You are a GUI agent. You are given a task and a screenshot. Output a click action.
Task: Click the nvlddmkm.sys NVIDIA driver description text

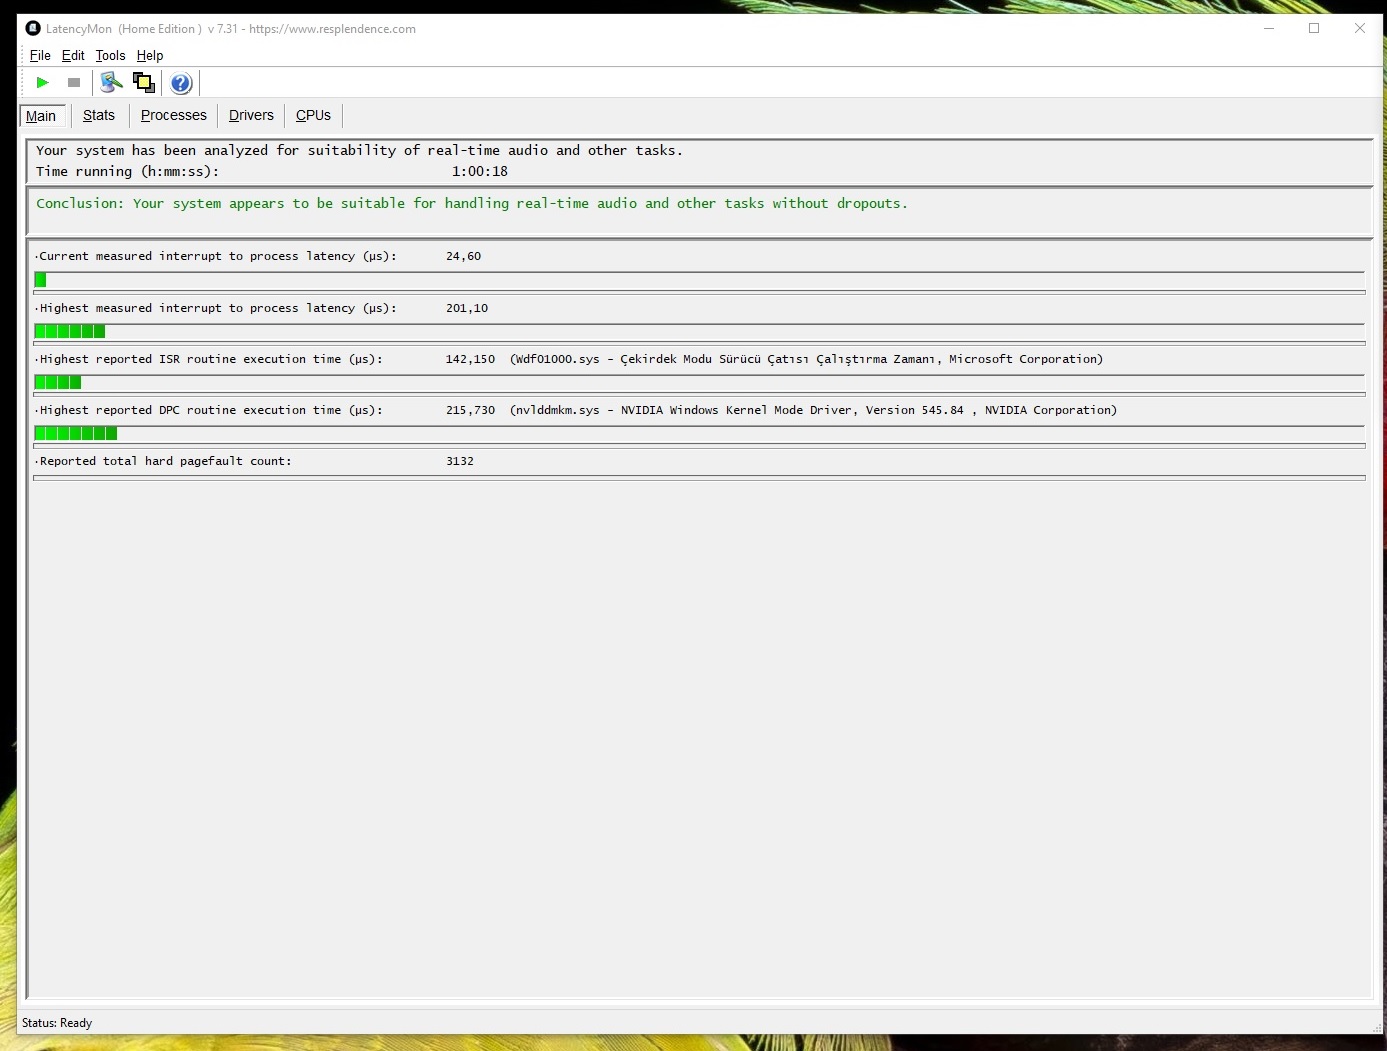point(813,410)
